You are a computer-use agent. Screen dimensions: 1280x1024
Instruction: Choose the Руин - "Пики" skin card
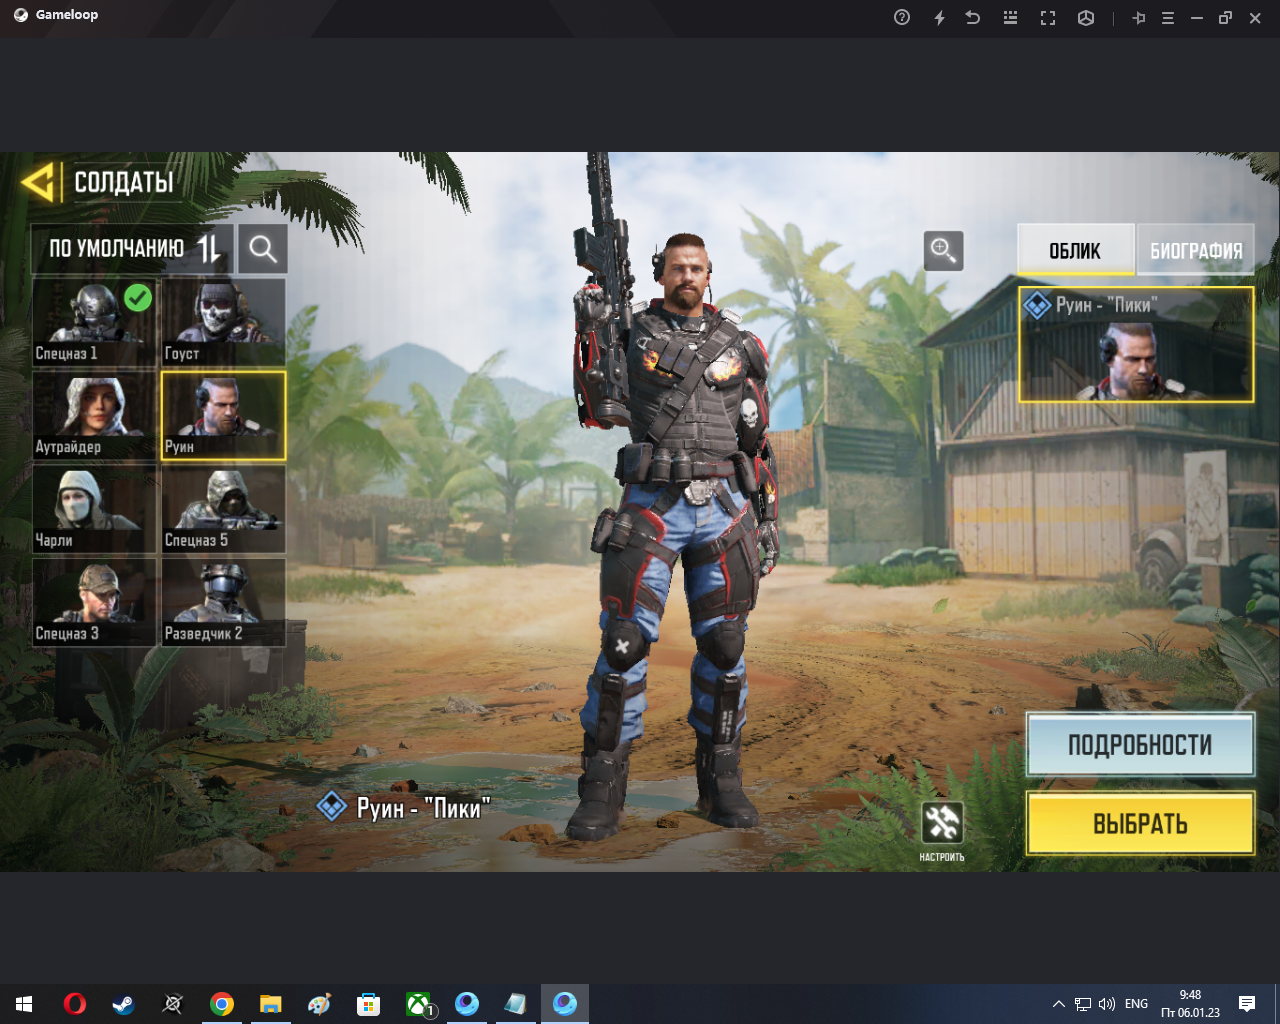[x=1136, y=345]
